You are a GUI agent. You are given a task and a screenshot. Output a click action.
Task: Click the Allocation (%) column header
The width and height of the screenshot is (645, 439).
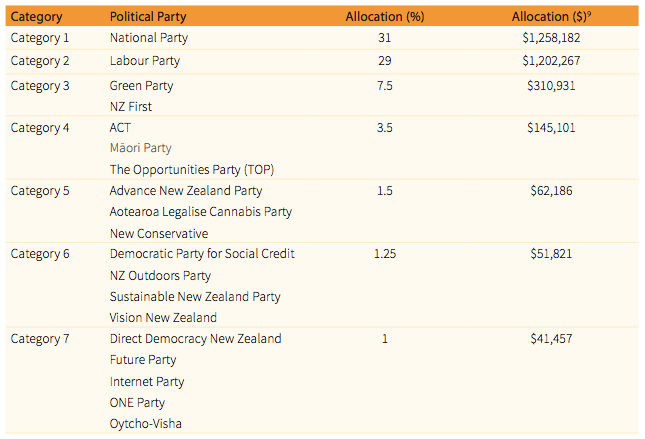[x=385, y=17]
